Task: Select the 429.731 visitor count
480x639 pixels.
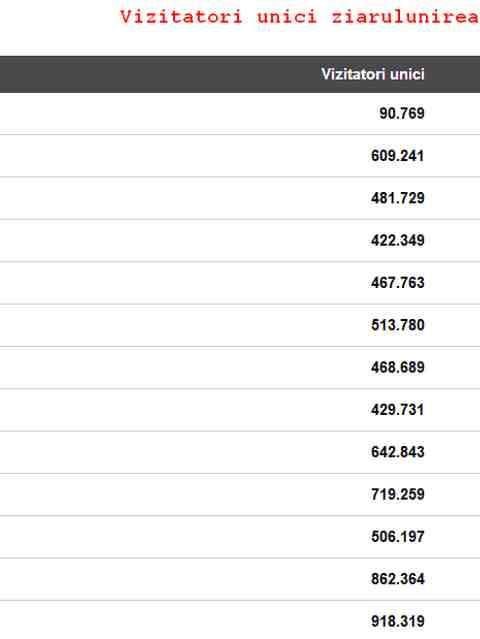Action: pos(398,410)
